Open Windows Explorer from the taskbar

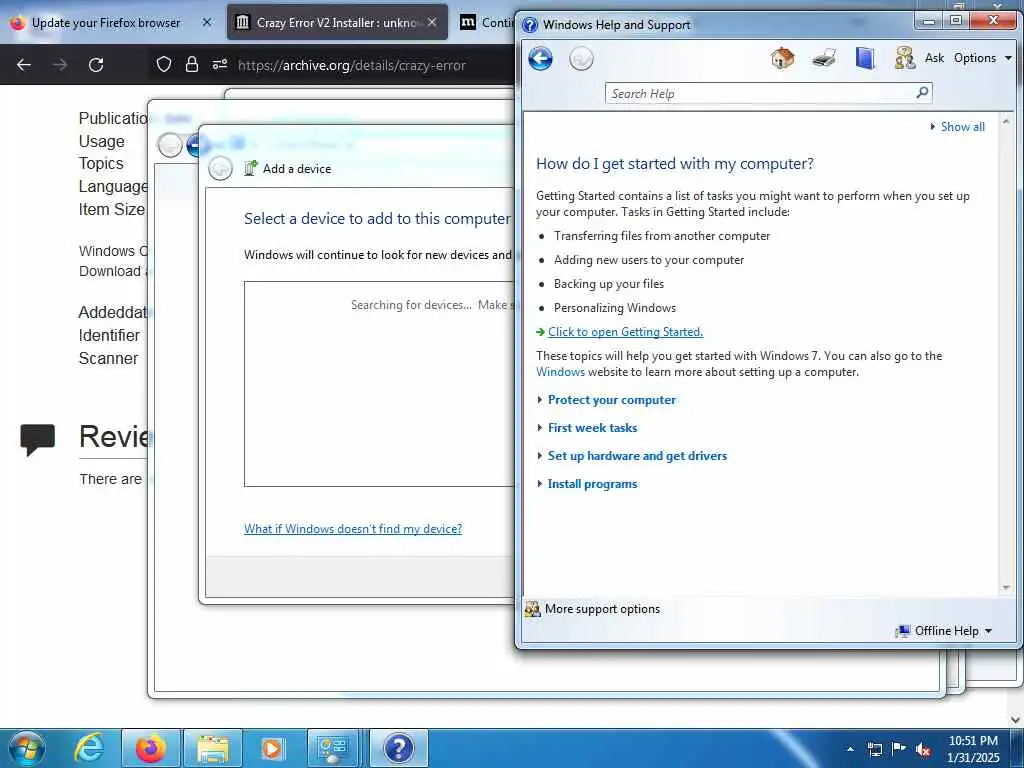click(212, 748)
